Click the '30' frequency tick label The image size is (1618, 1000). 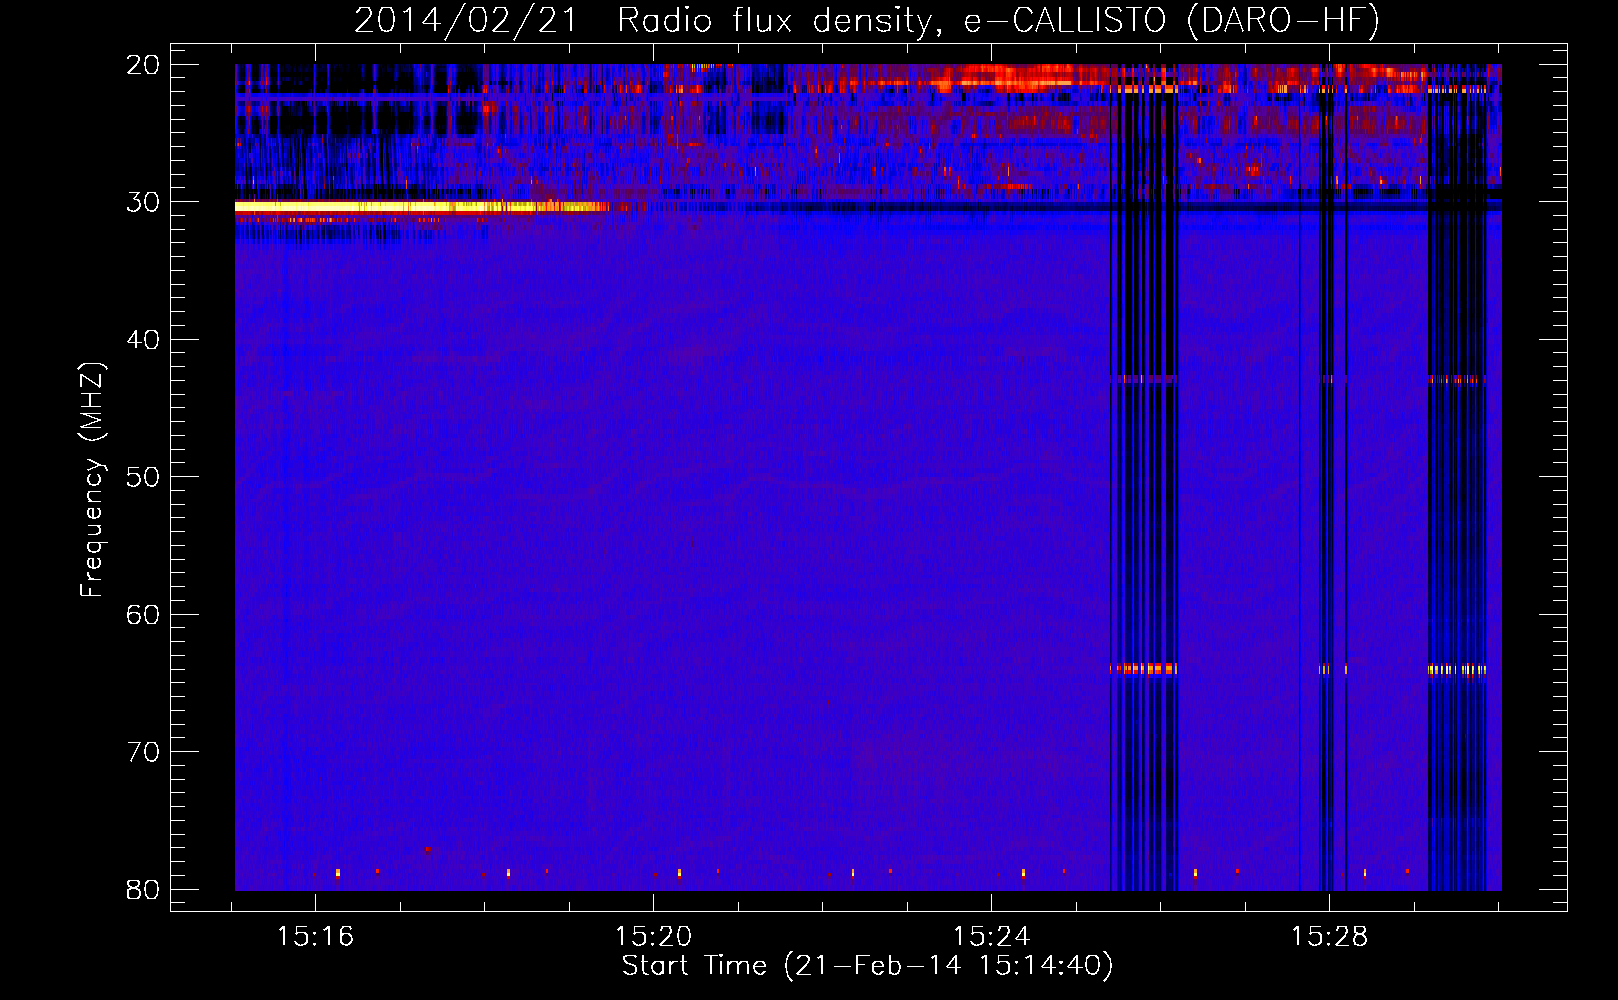[x=143, y=202]
